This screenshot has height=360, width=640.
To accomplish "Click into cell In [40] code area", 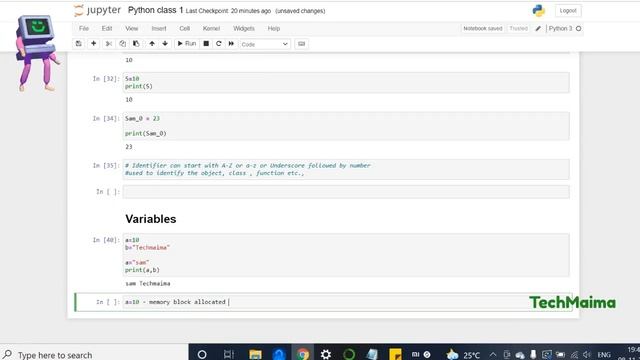I will click(x=346, y=255).
